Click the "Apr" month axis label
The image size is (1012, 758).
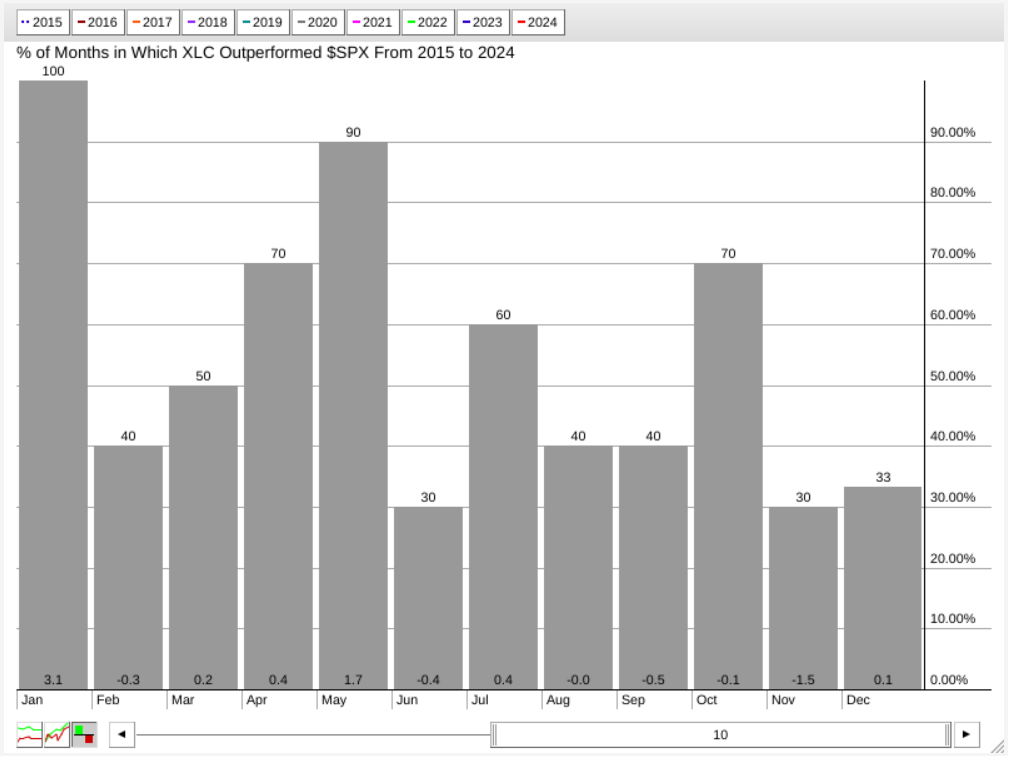coord(258,702)
